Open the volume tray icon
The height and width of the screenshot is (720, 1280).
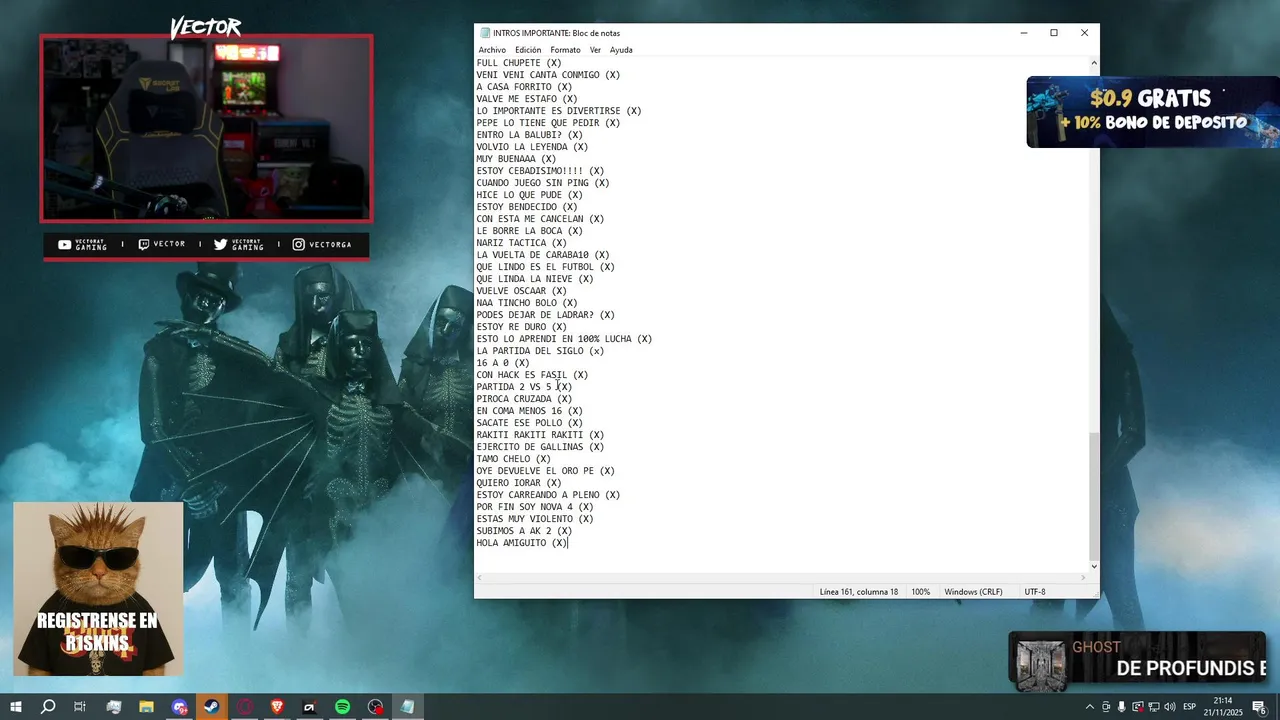1169,707
